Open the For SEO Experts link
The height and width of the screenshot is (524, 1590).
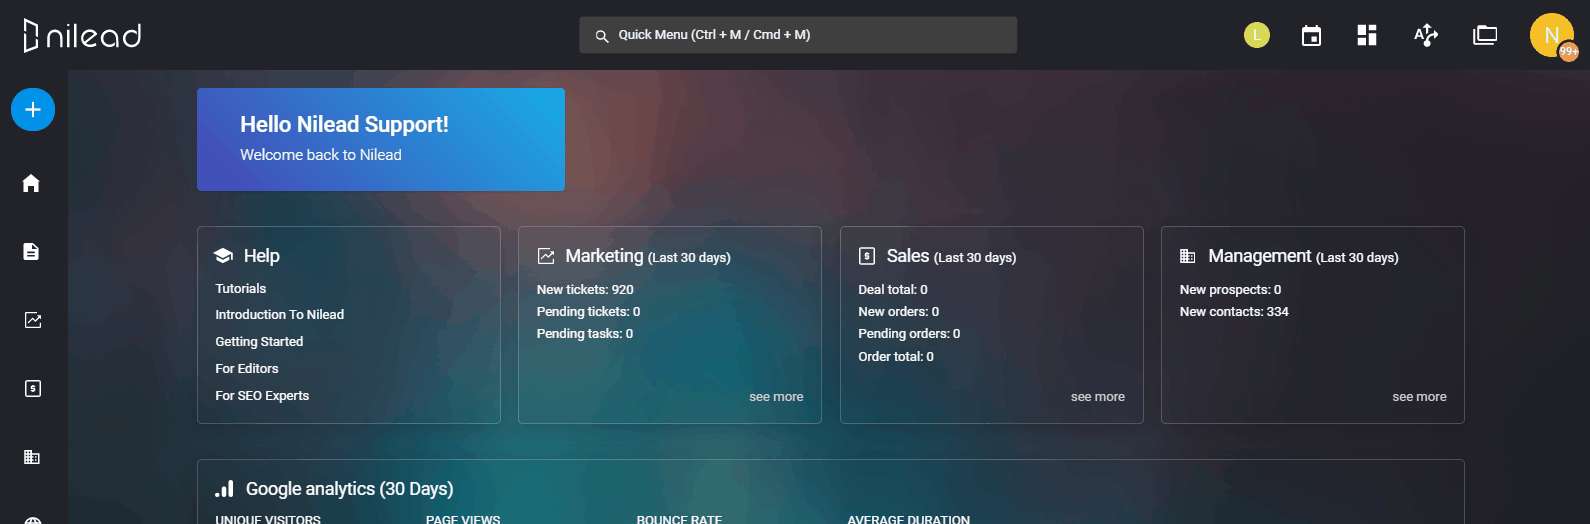click(x=262, y=395)
